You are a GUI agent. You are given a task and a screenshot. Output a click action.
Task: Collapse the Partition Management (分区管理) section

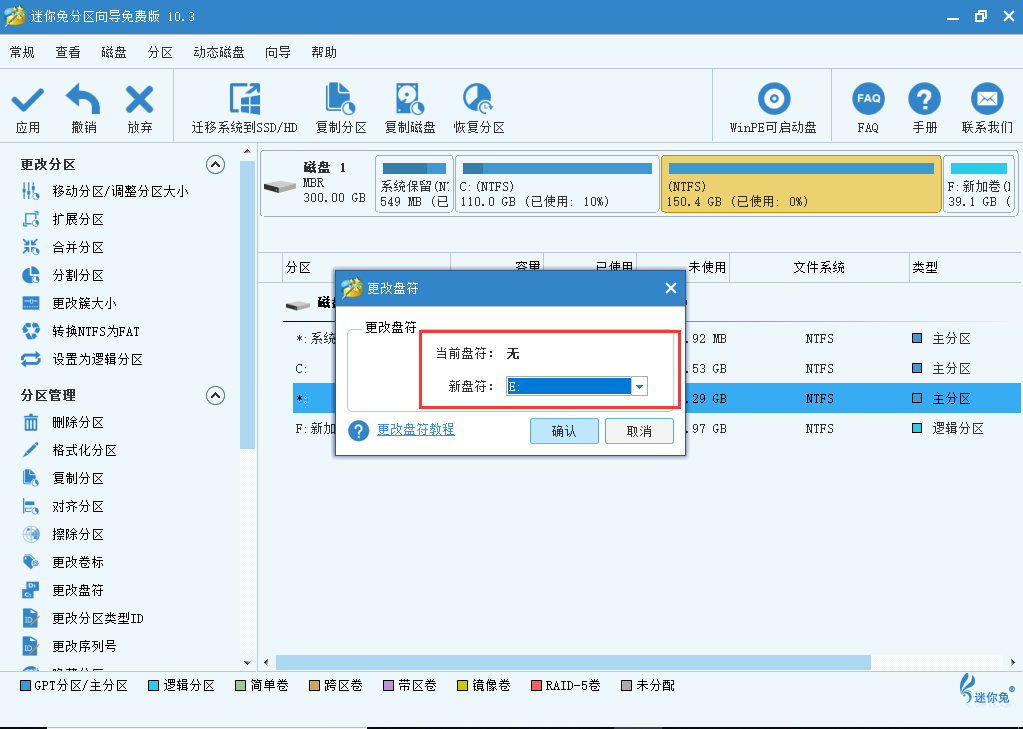[x=215, y=396]
